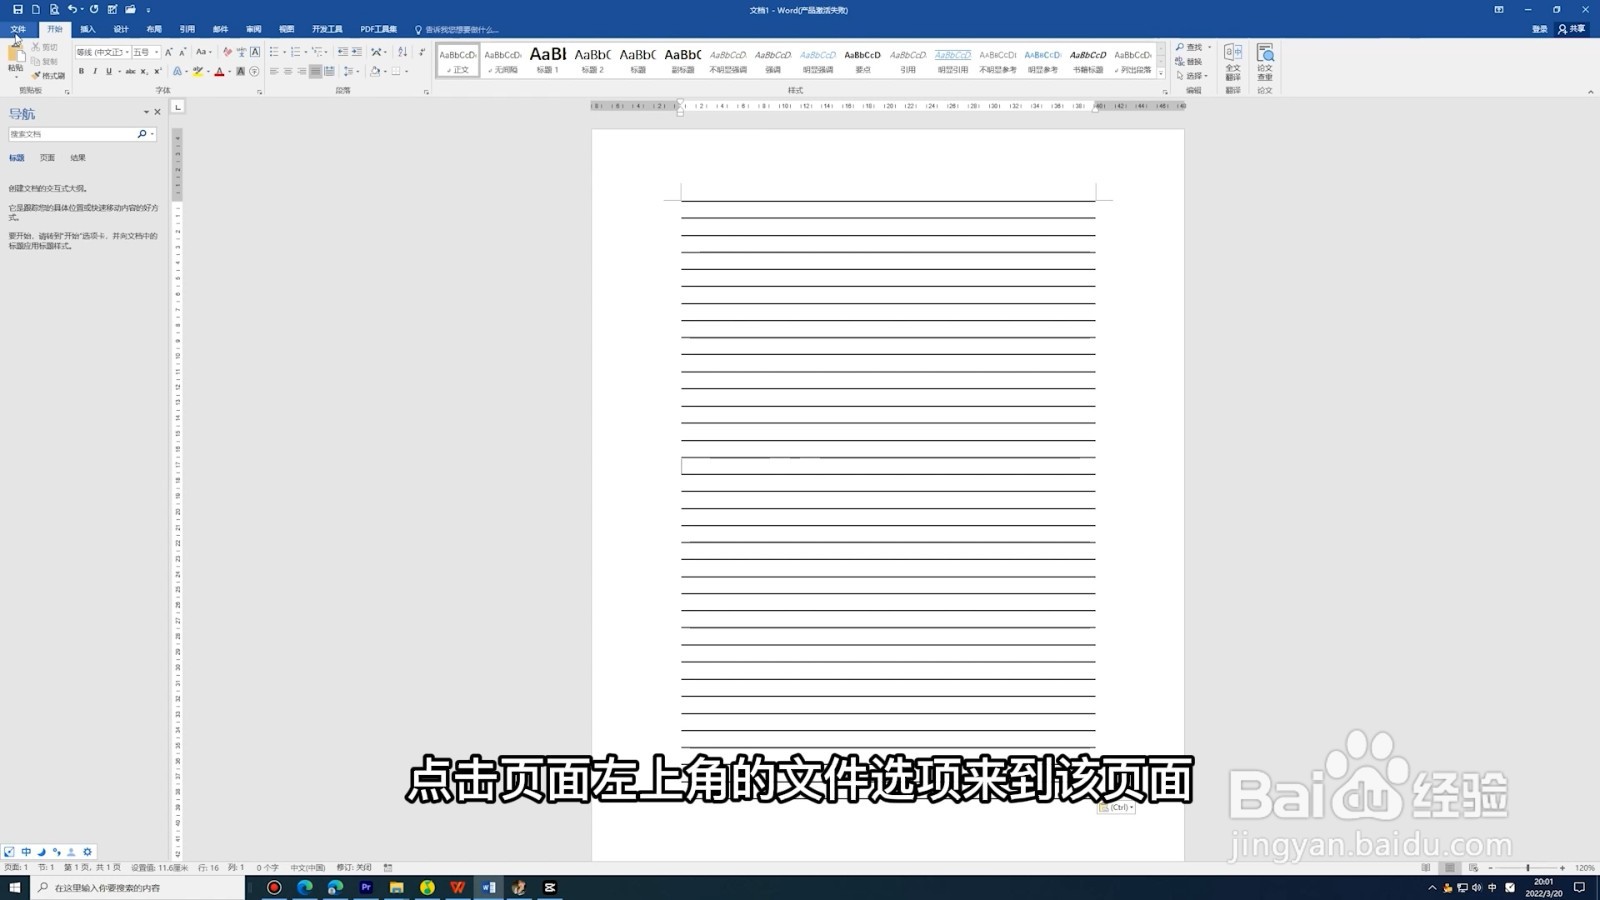Image resolution: width=1600 pixels, height=900 pixels.
Task: Switch to the 插入 (Insert) ribbon tab
Action: 85,28
